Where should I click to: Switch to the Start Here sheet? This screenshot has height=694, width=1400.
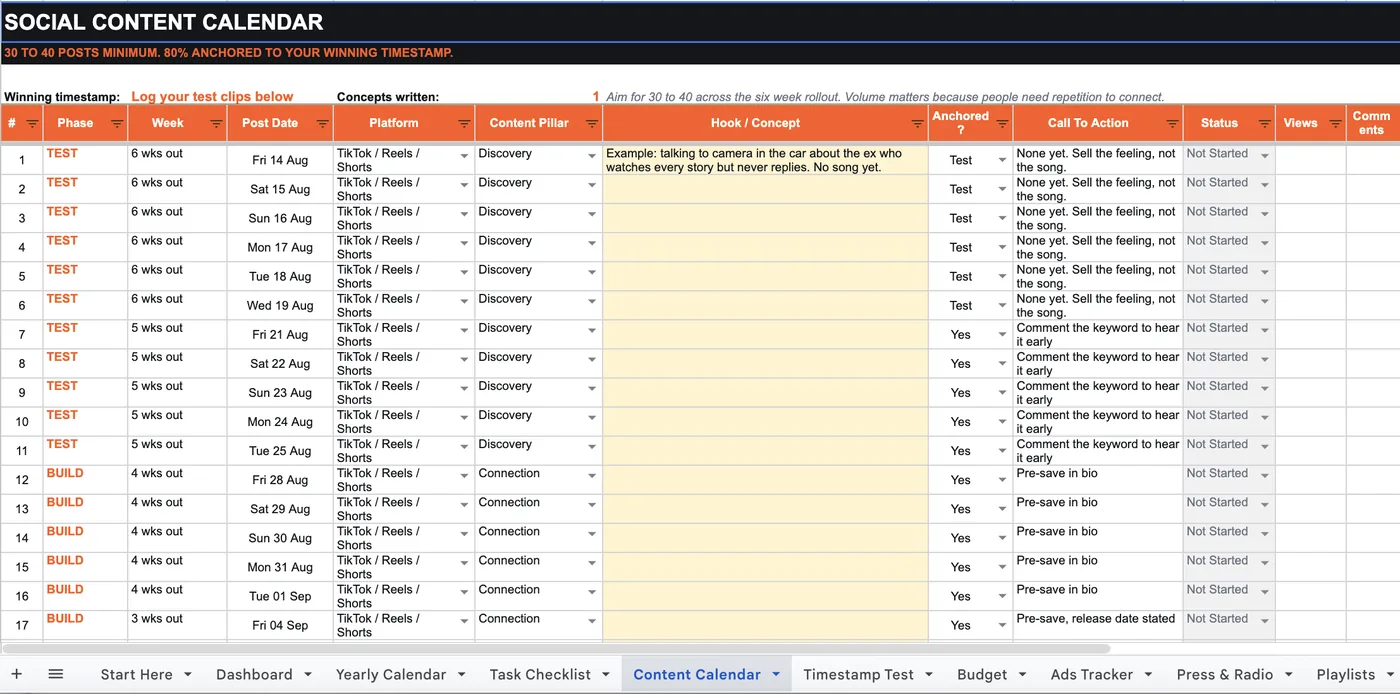coord(136,674)
